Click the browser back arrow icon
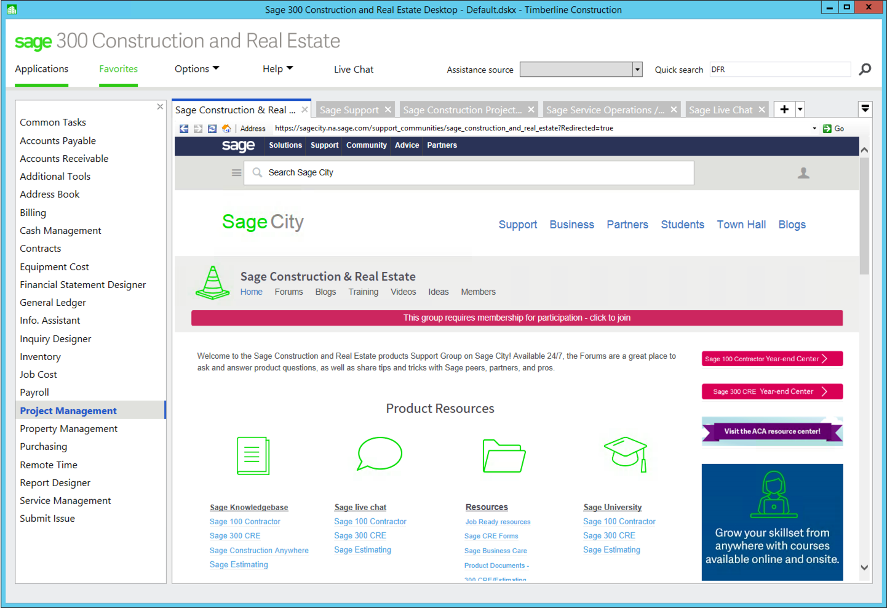Image resolution: width=888 pixels, height=608 pixels. point(184,129)
